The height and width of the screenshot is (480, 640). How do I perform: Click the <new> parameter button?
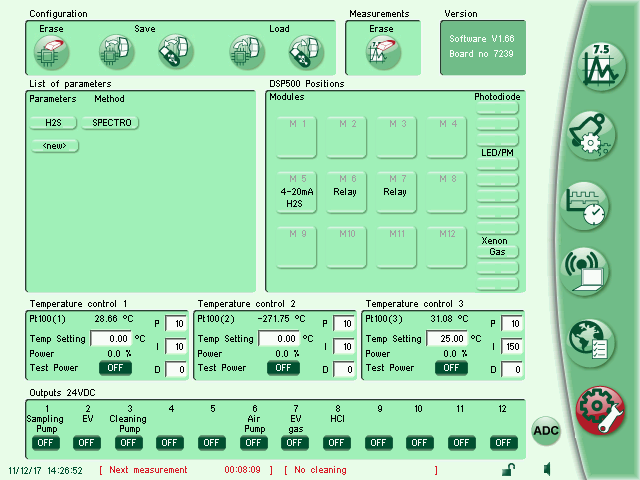point(54,146)
